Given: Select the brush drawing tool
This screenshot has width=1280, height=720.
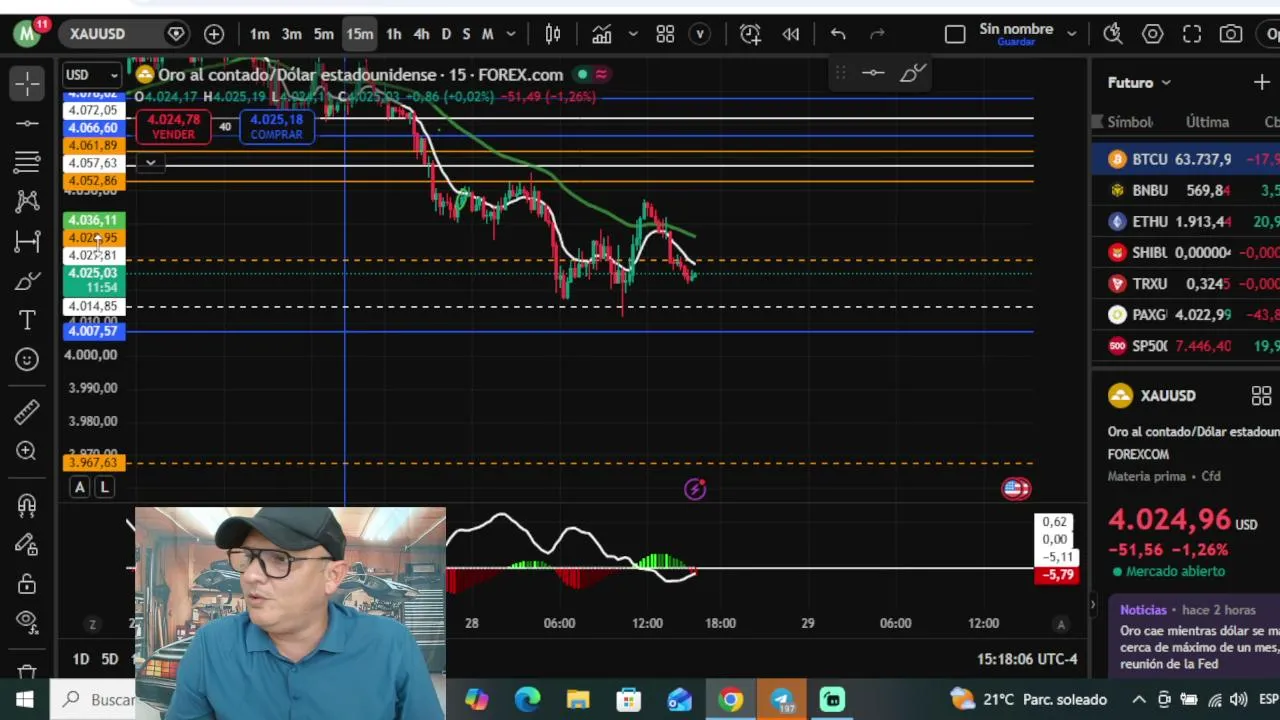Looking at the screenshot, I should [27, 281].
